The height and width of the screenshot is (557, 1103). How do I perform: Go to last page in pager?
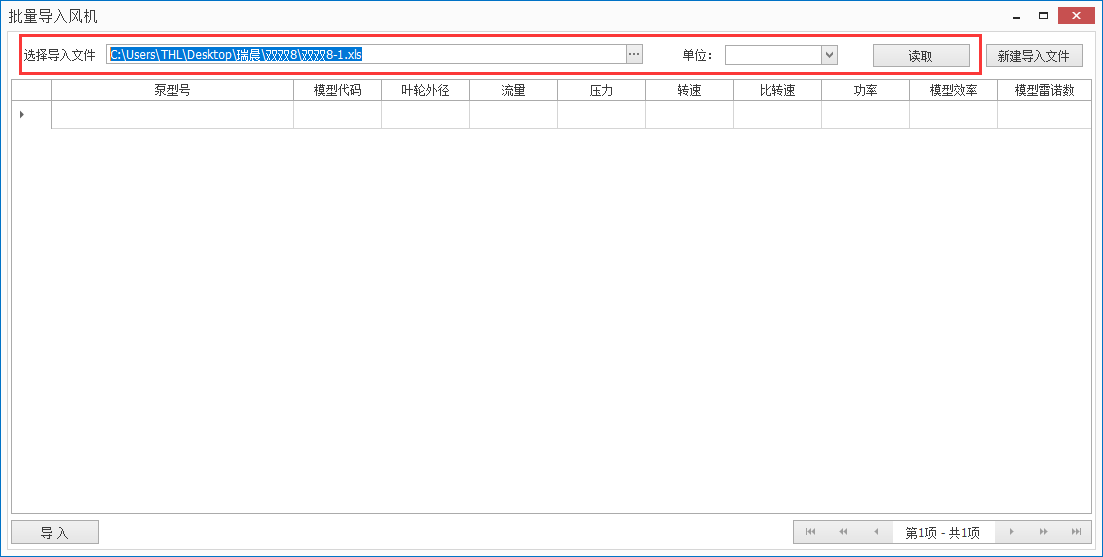[1076, 532]
